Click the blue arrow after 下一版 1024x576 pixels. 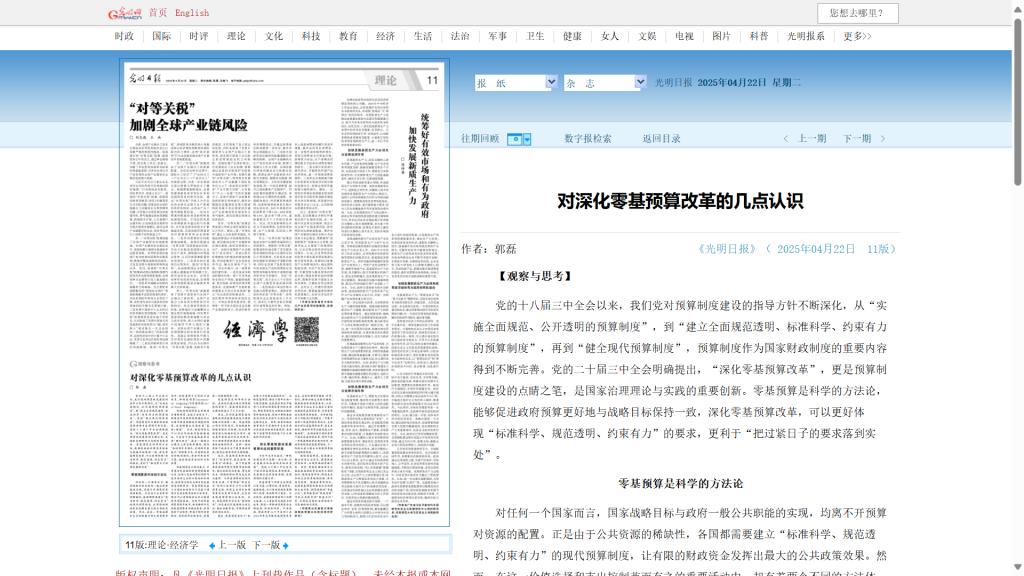(286, 546)
